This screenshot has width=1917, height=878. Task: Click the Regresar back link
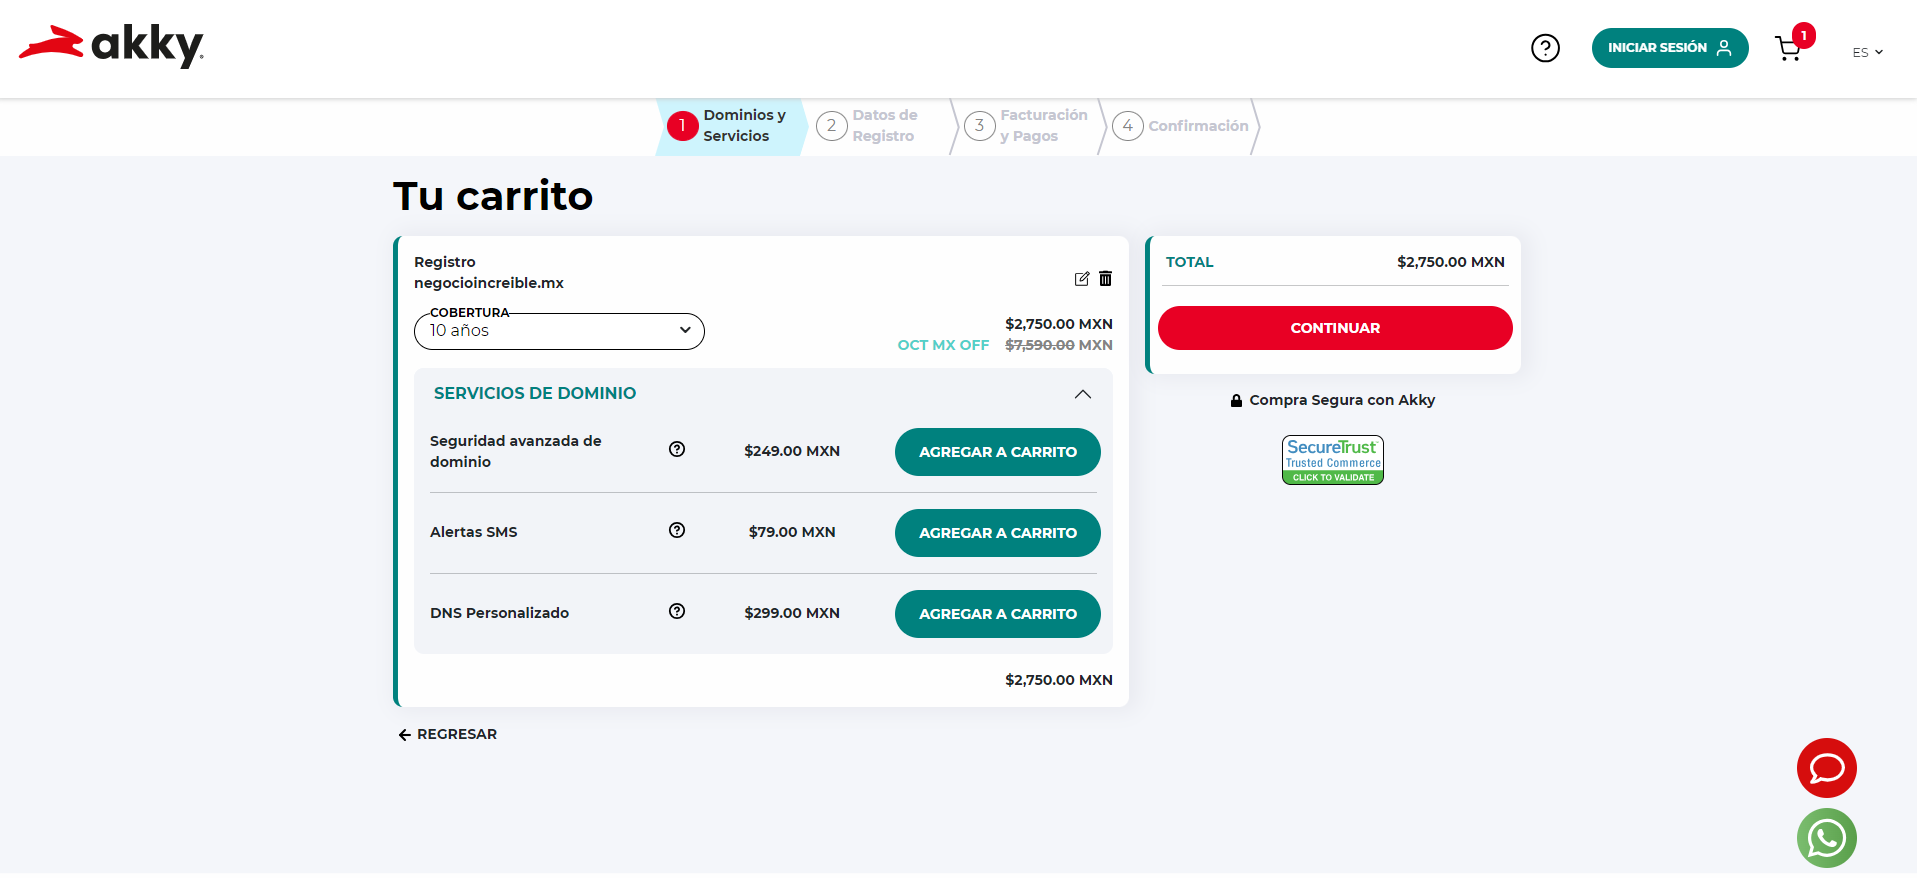[x=447, y=734]
